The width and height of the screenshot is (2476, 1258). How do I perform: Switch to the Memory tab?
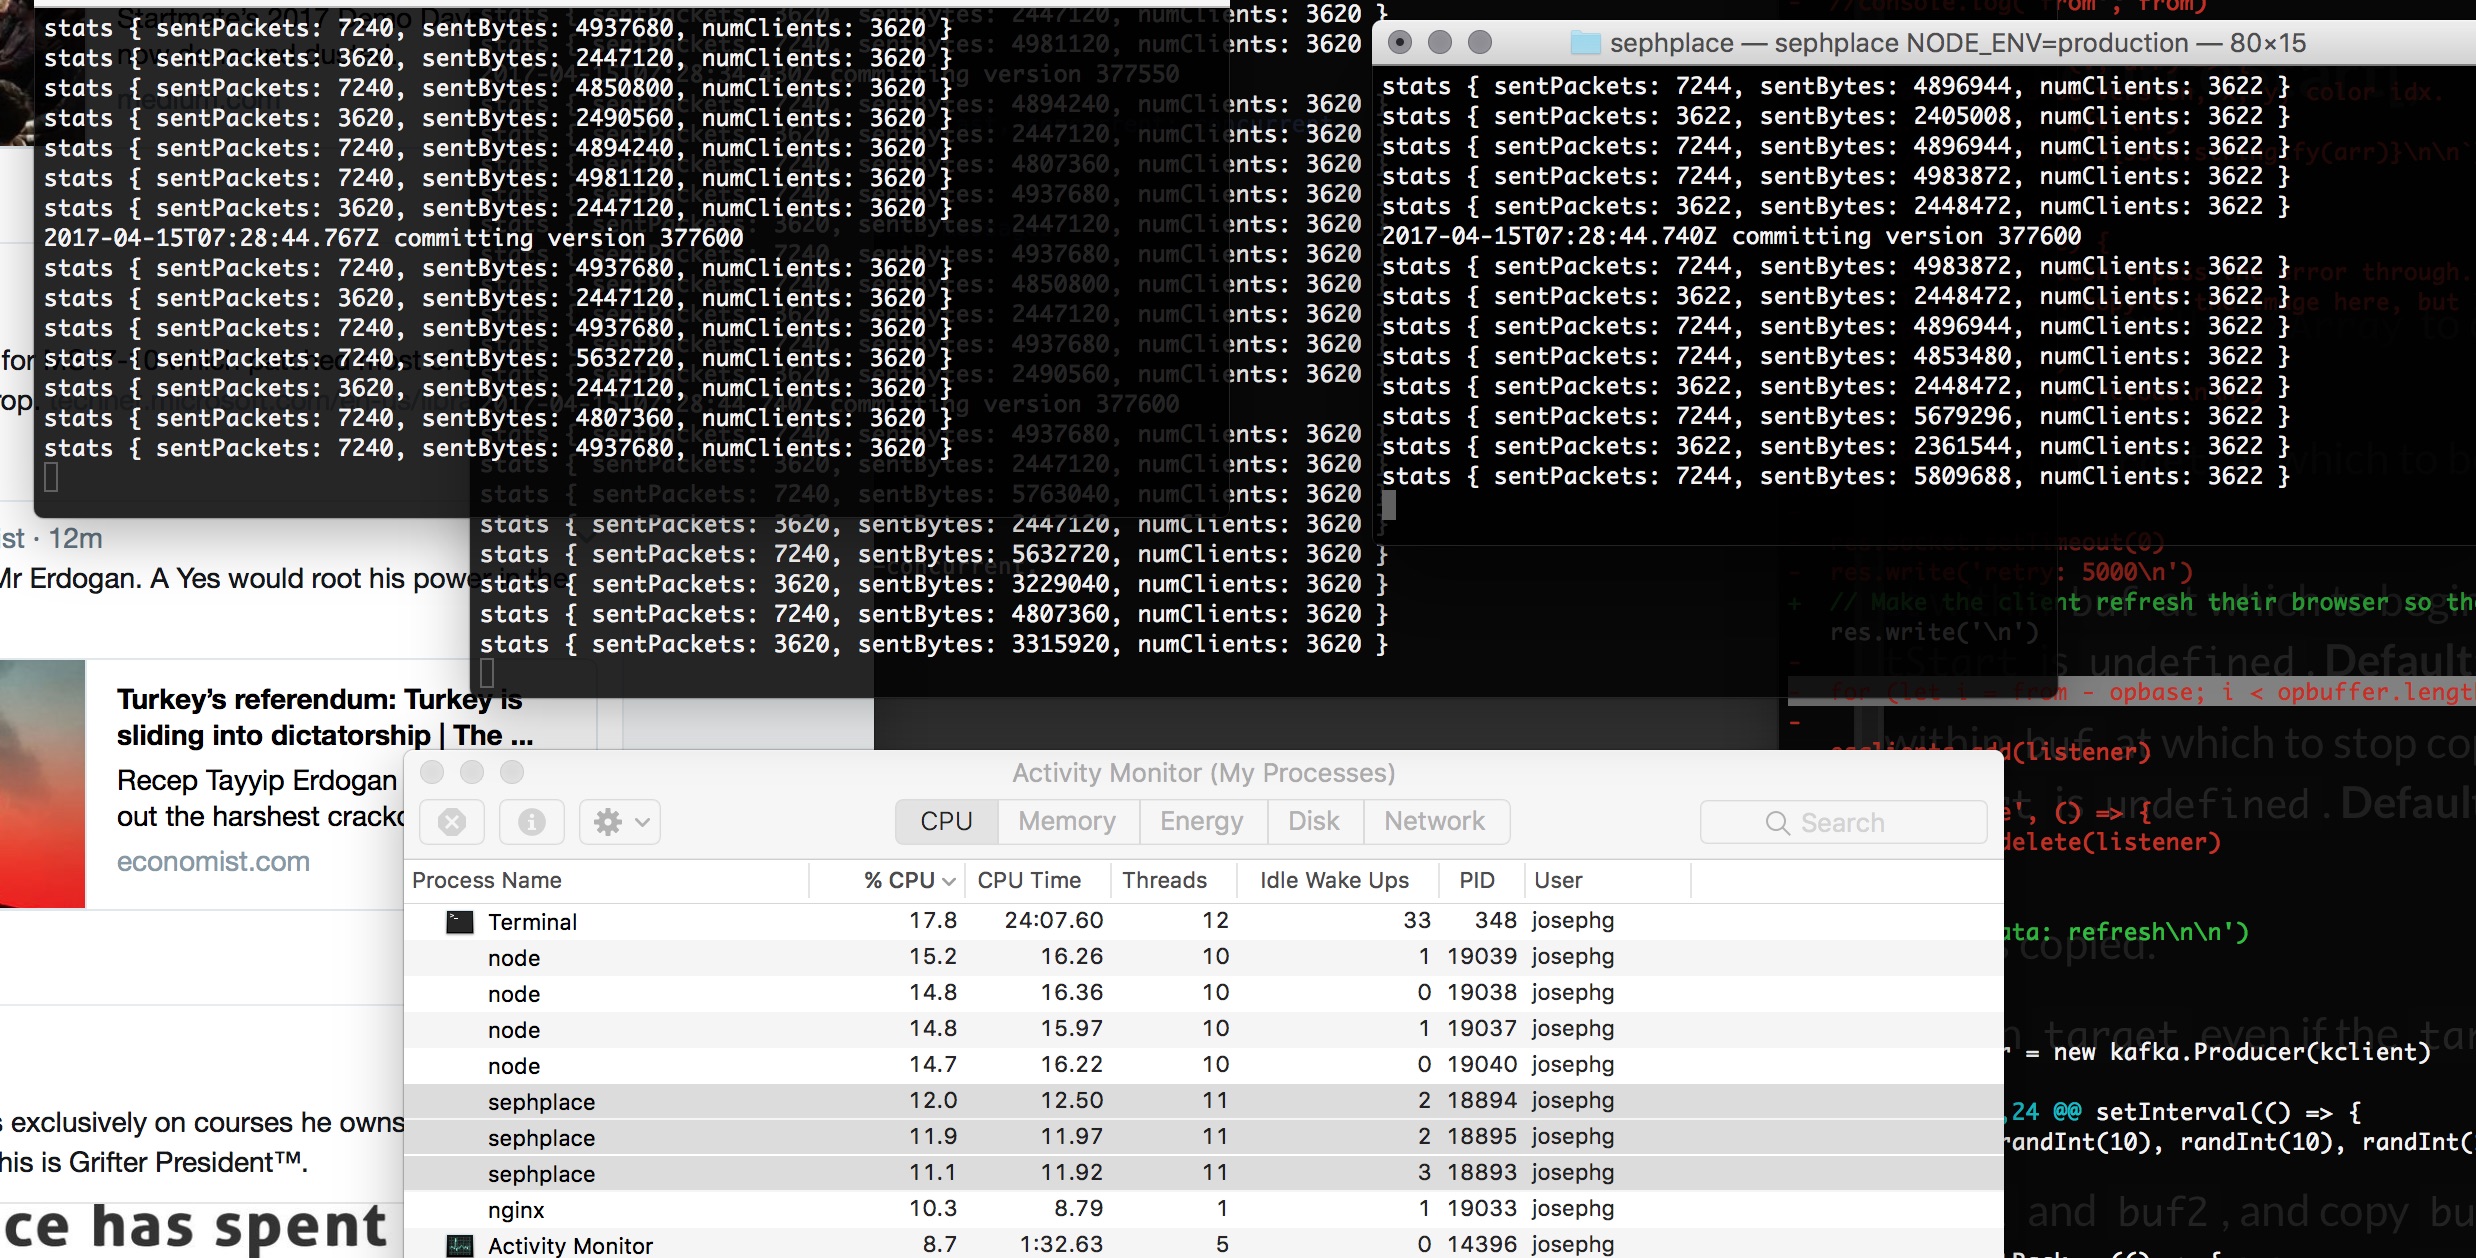click(x=1067, y=821)
